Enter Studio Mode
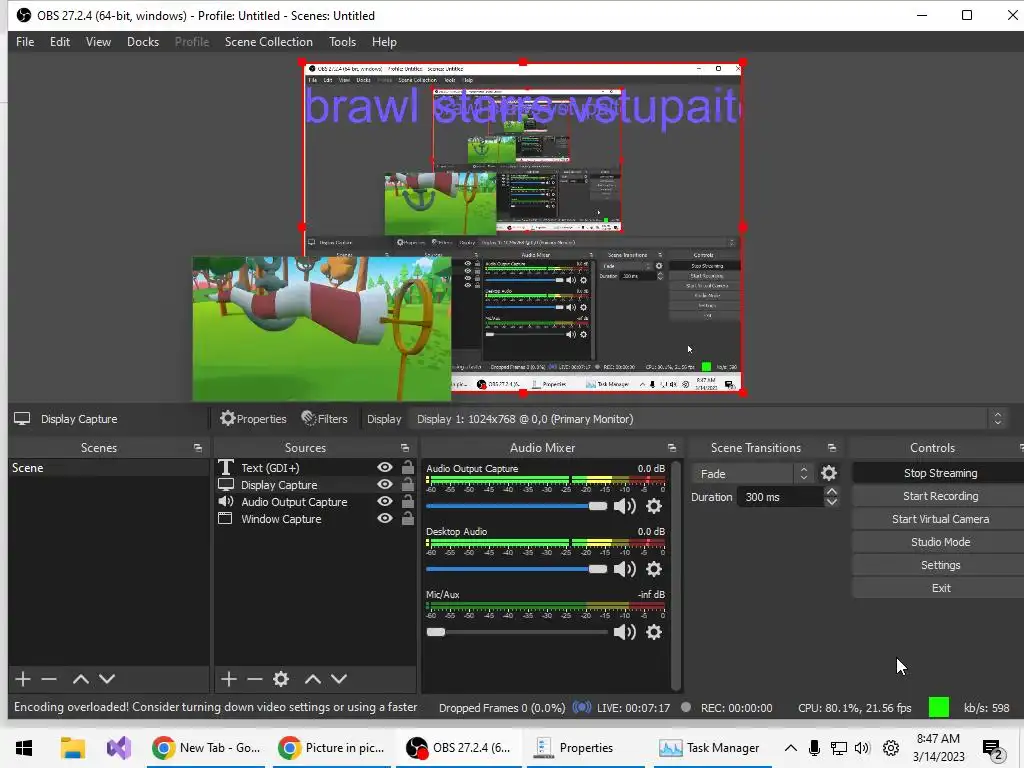 pos(940,541)
